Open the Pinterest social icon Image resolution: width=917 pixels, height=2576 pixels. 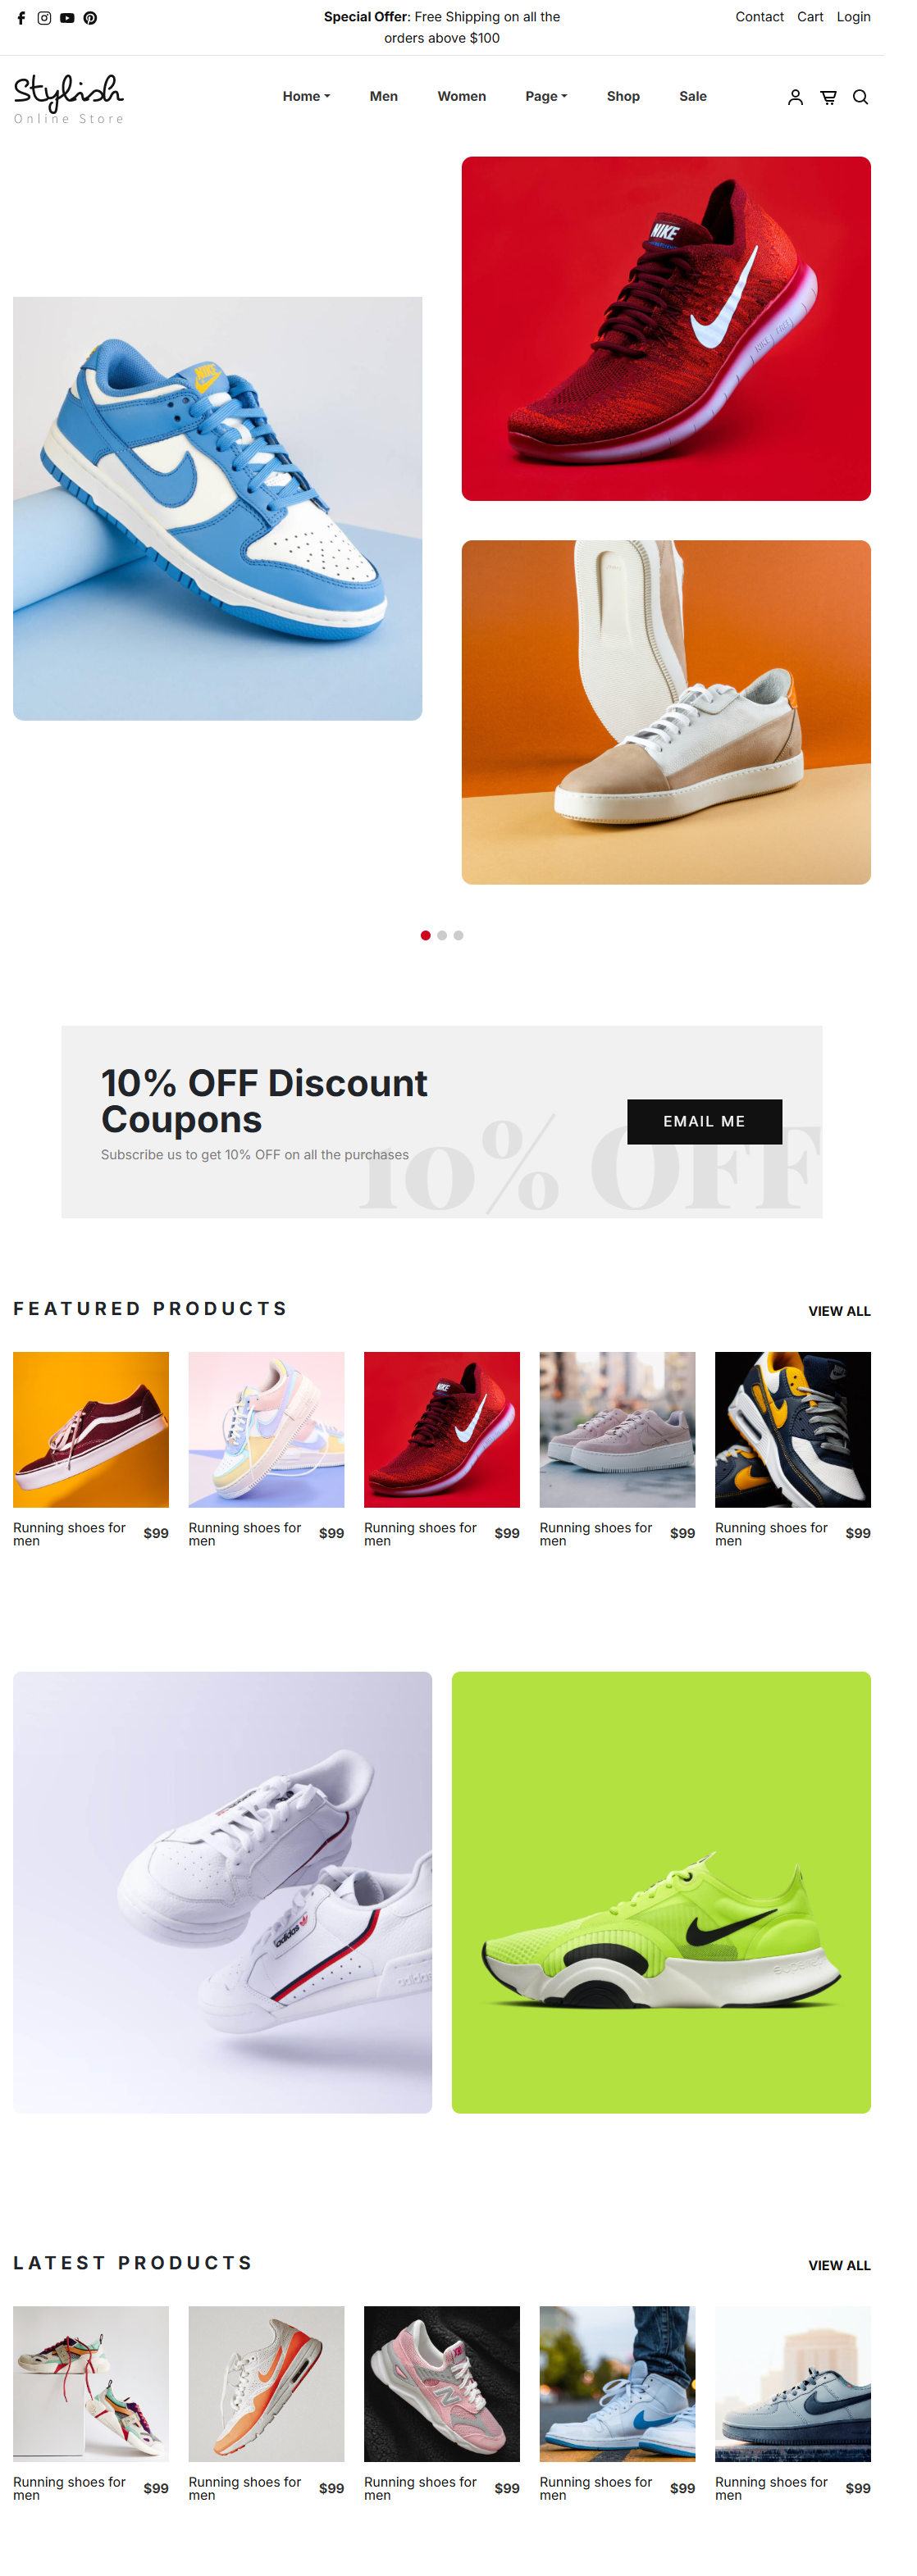point(90,18)
